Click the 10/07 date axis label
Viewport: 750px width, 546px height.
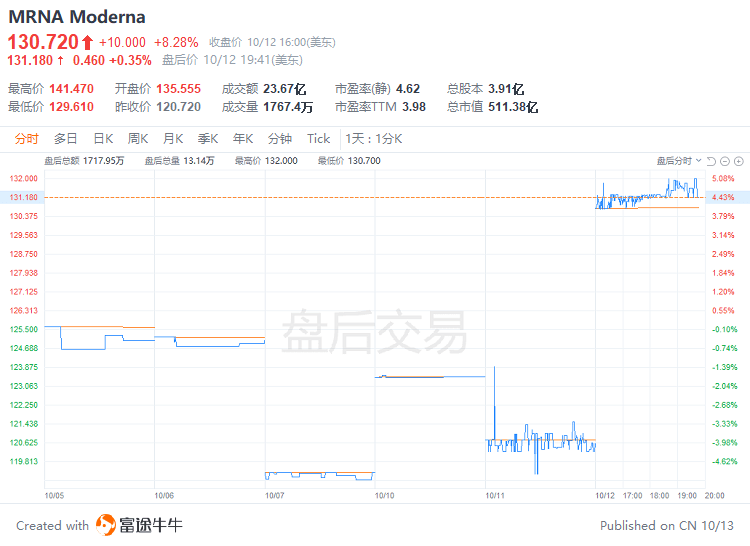[x=275, y=495]
